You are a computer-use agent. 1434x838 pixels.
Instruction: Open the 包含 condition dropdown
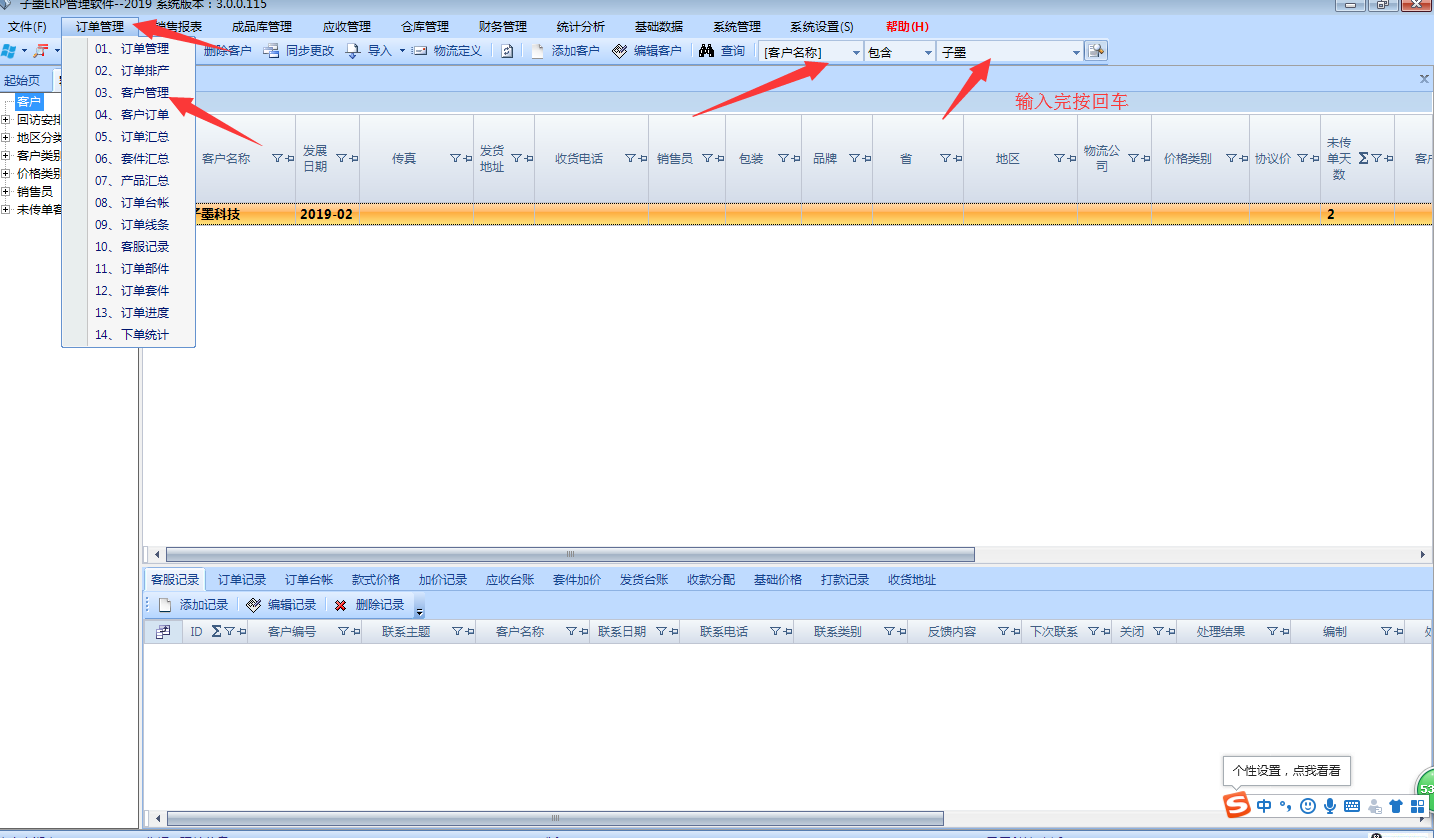[927, 52]
